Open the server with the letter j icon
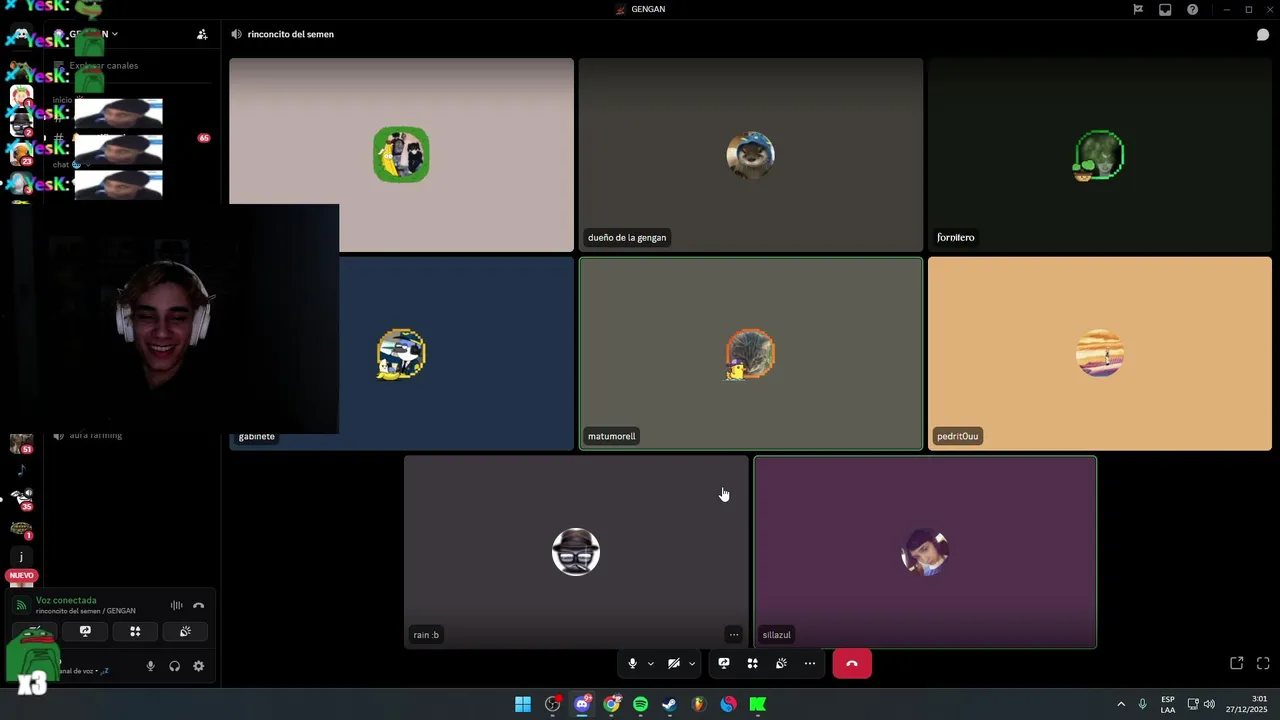The width and height of the screenshot is (1280, 720). coord(21,557)
